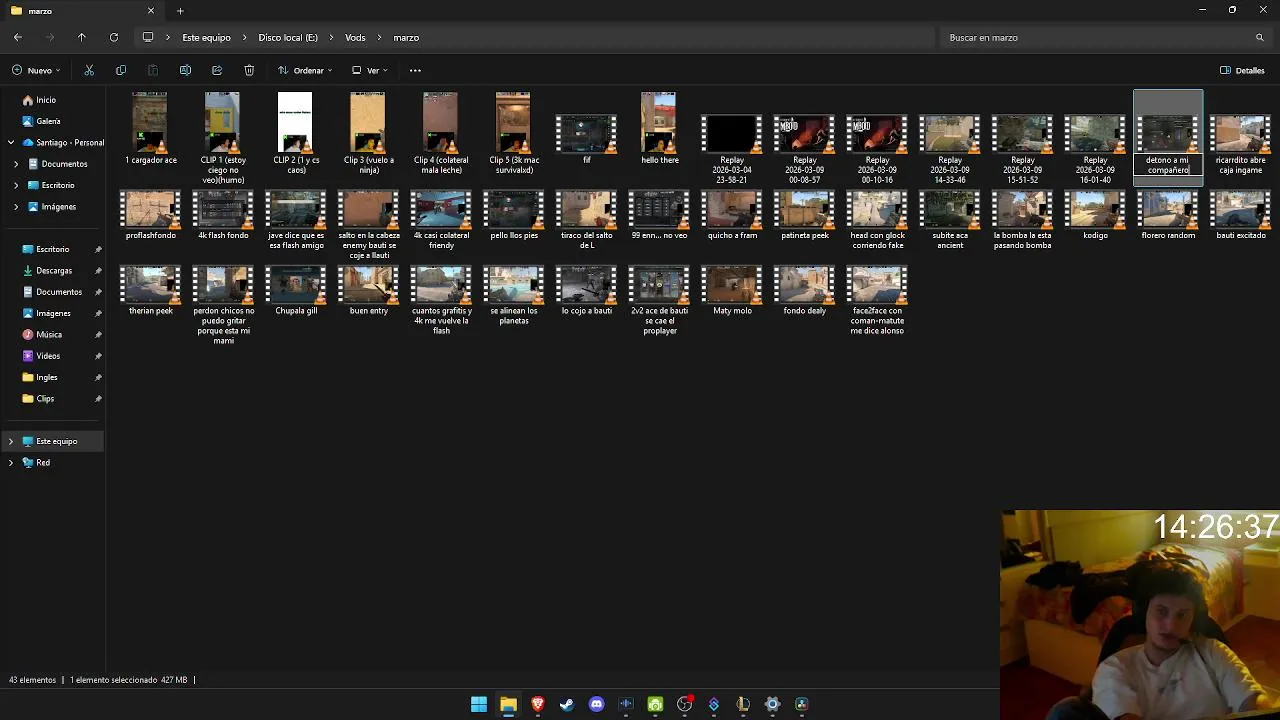Click File Explorer icon in the taskbar

[508, 704]
